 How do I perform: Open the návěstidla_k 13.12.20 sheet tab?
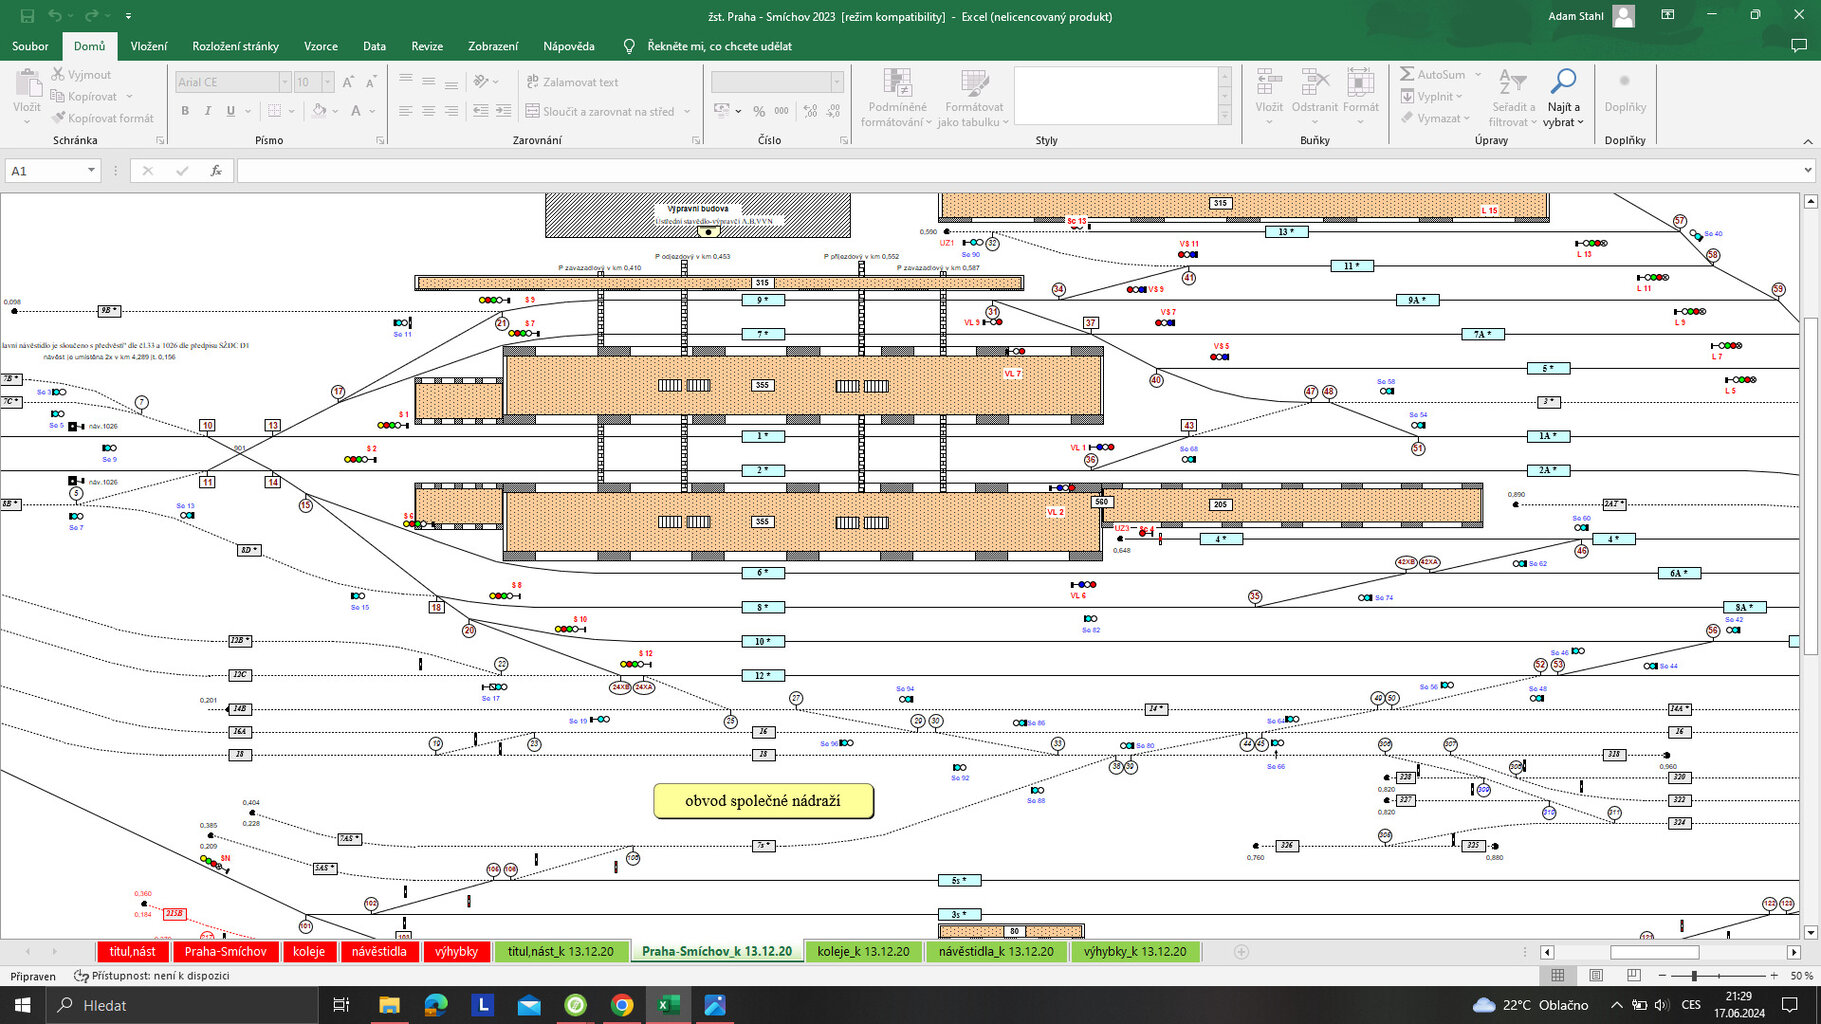[996, 952]
